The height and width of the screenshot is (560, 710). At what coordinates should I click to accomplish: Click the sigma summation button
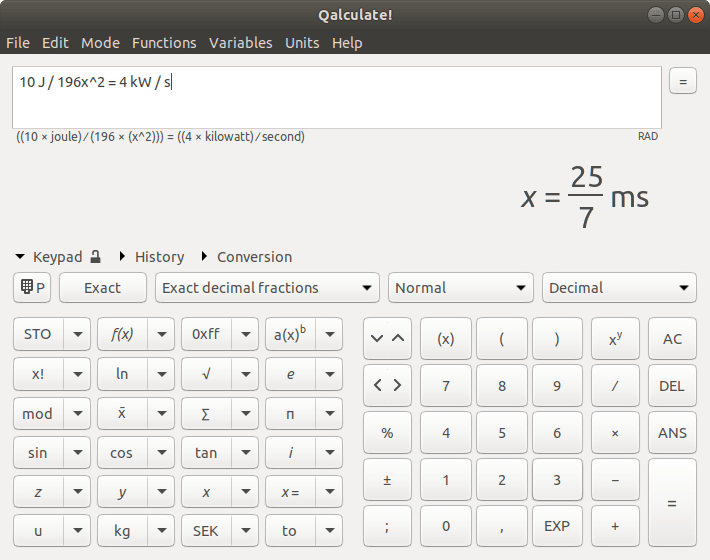pos(206,413)
